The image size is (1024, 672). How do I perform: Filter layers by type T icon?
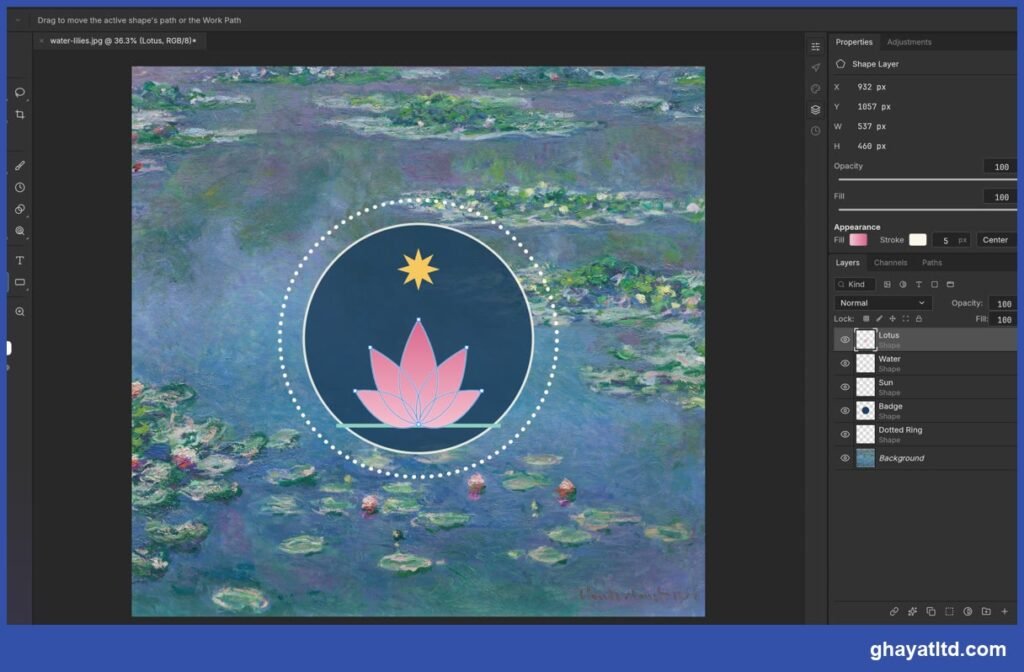click(x=918, y=284)
